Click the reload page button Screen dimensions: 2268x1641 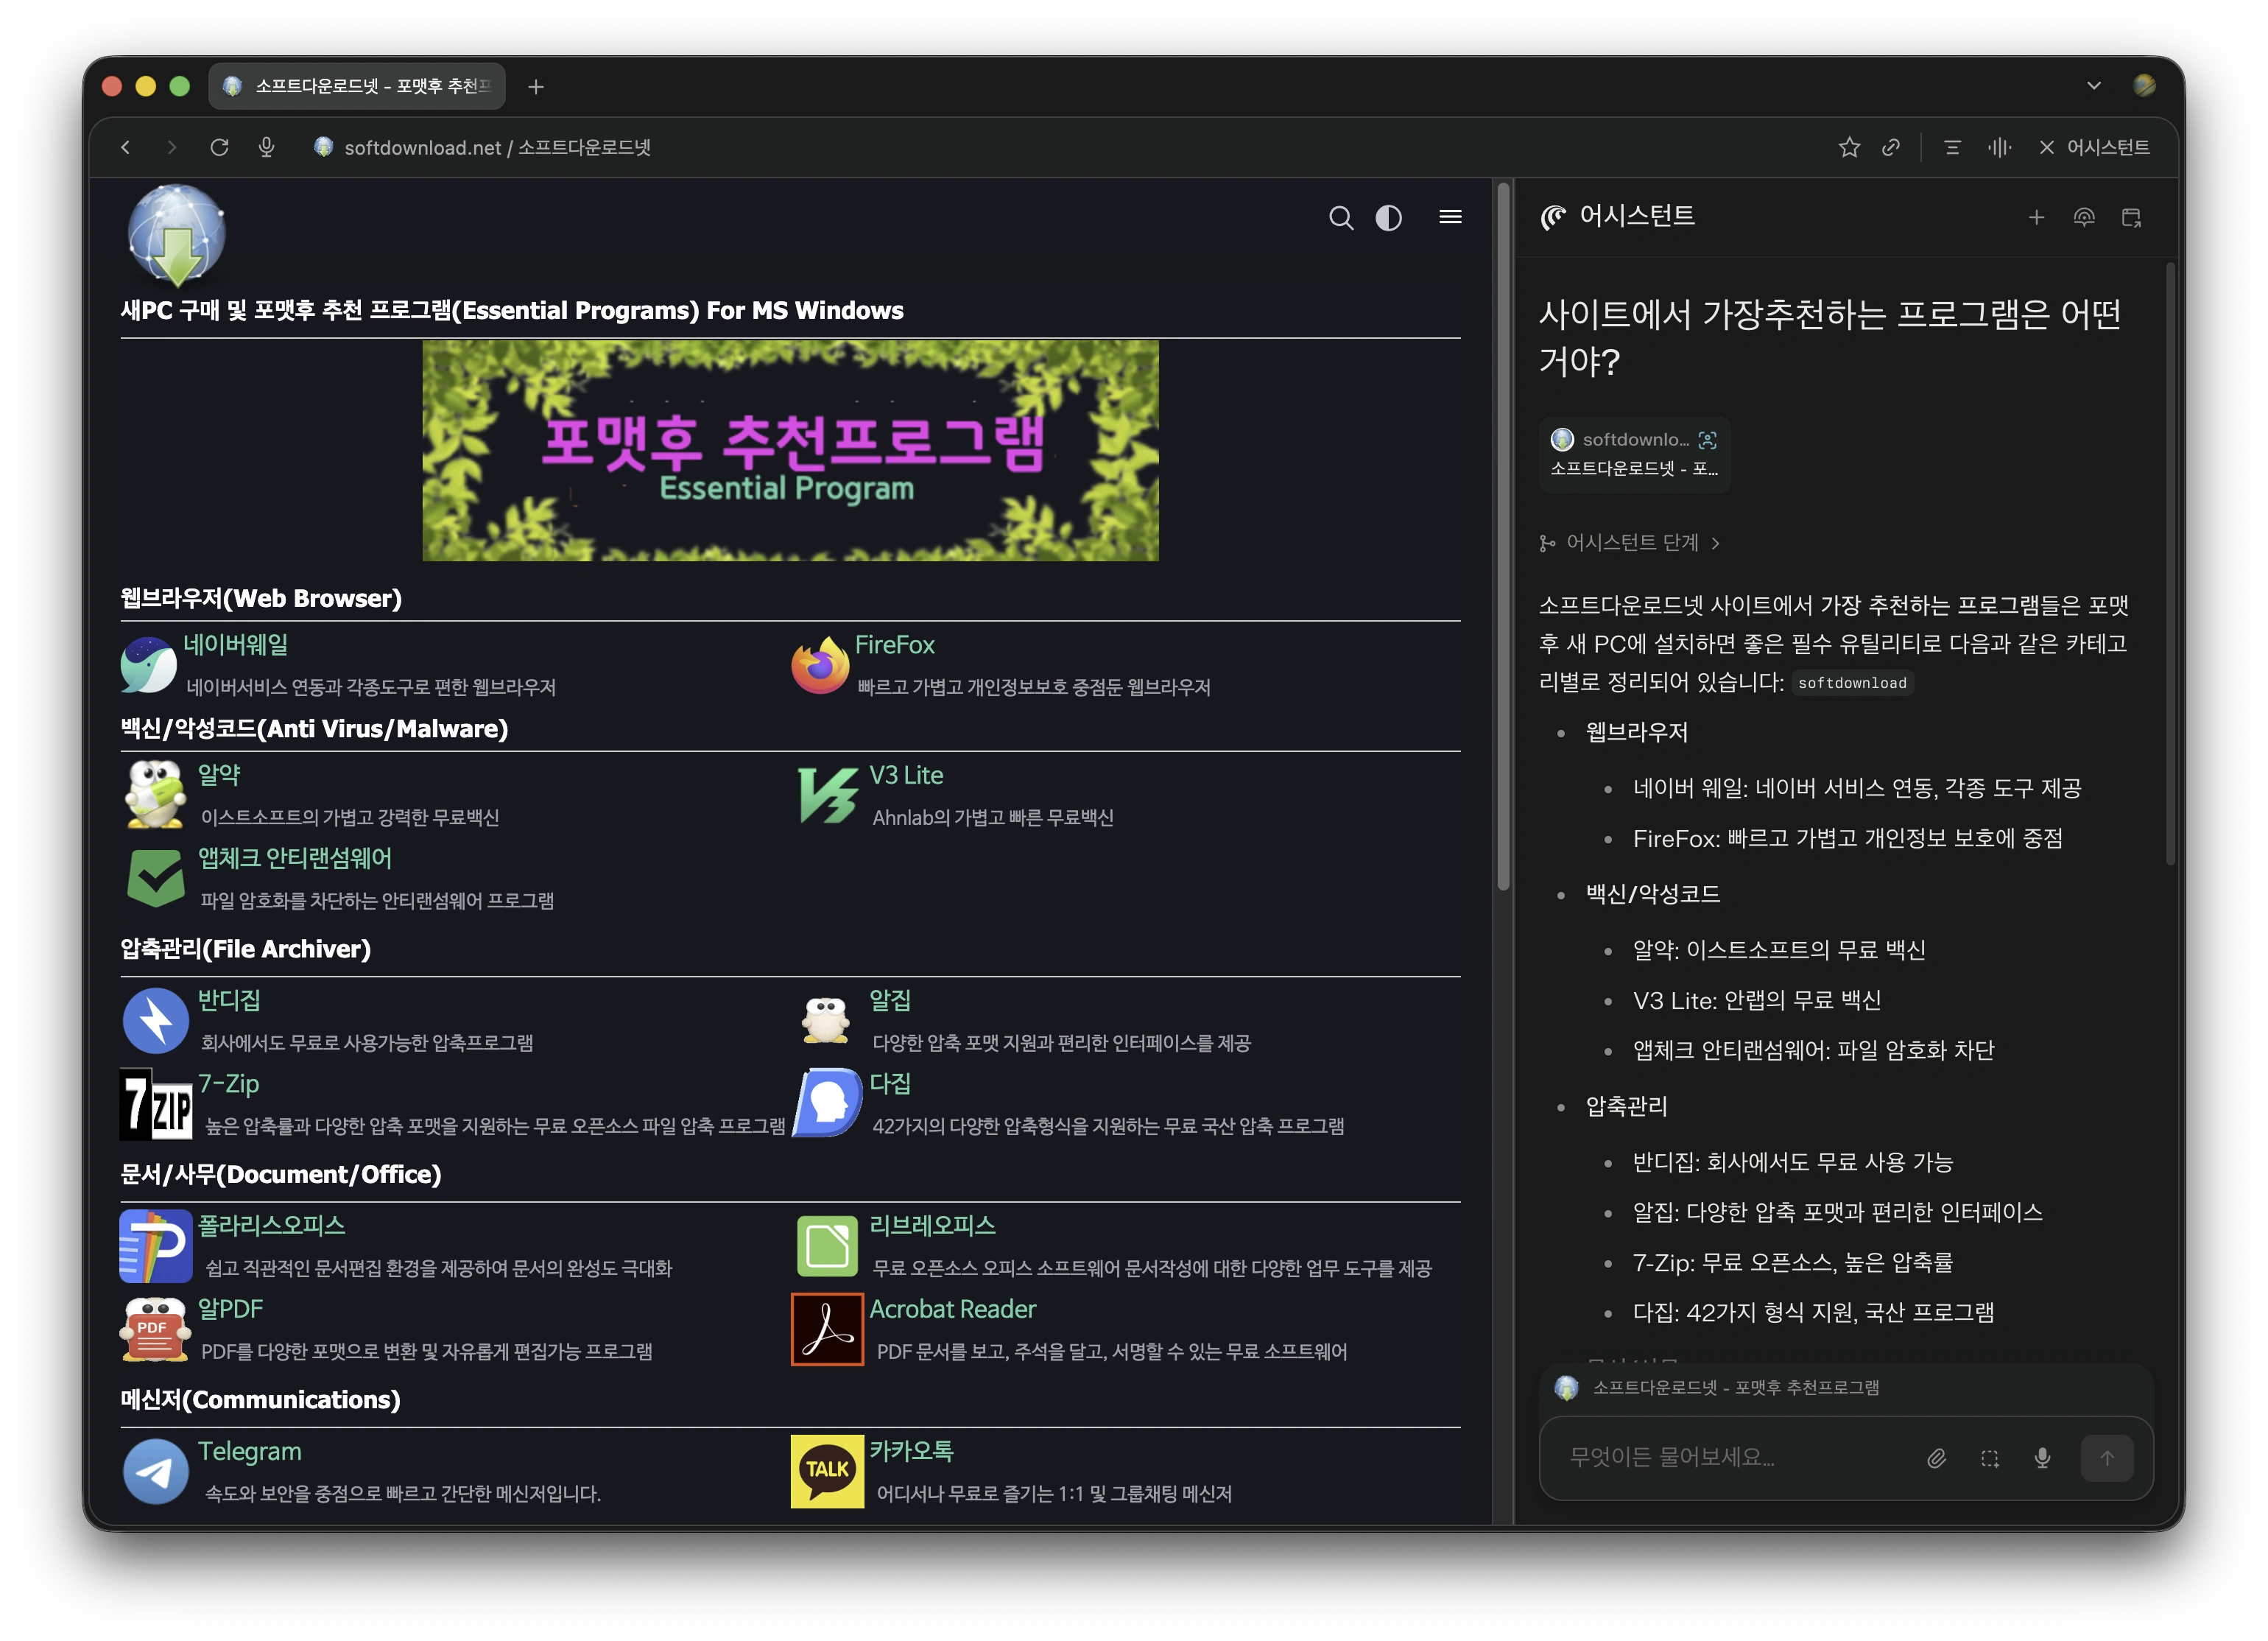pyautogui.click(x=219, y=148)
